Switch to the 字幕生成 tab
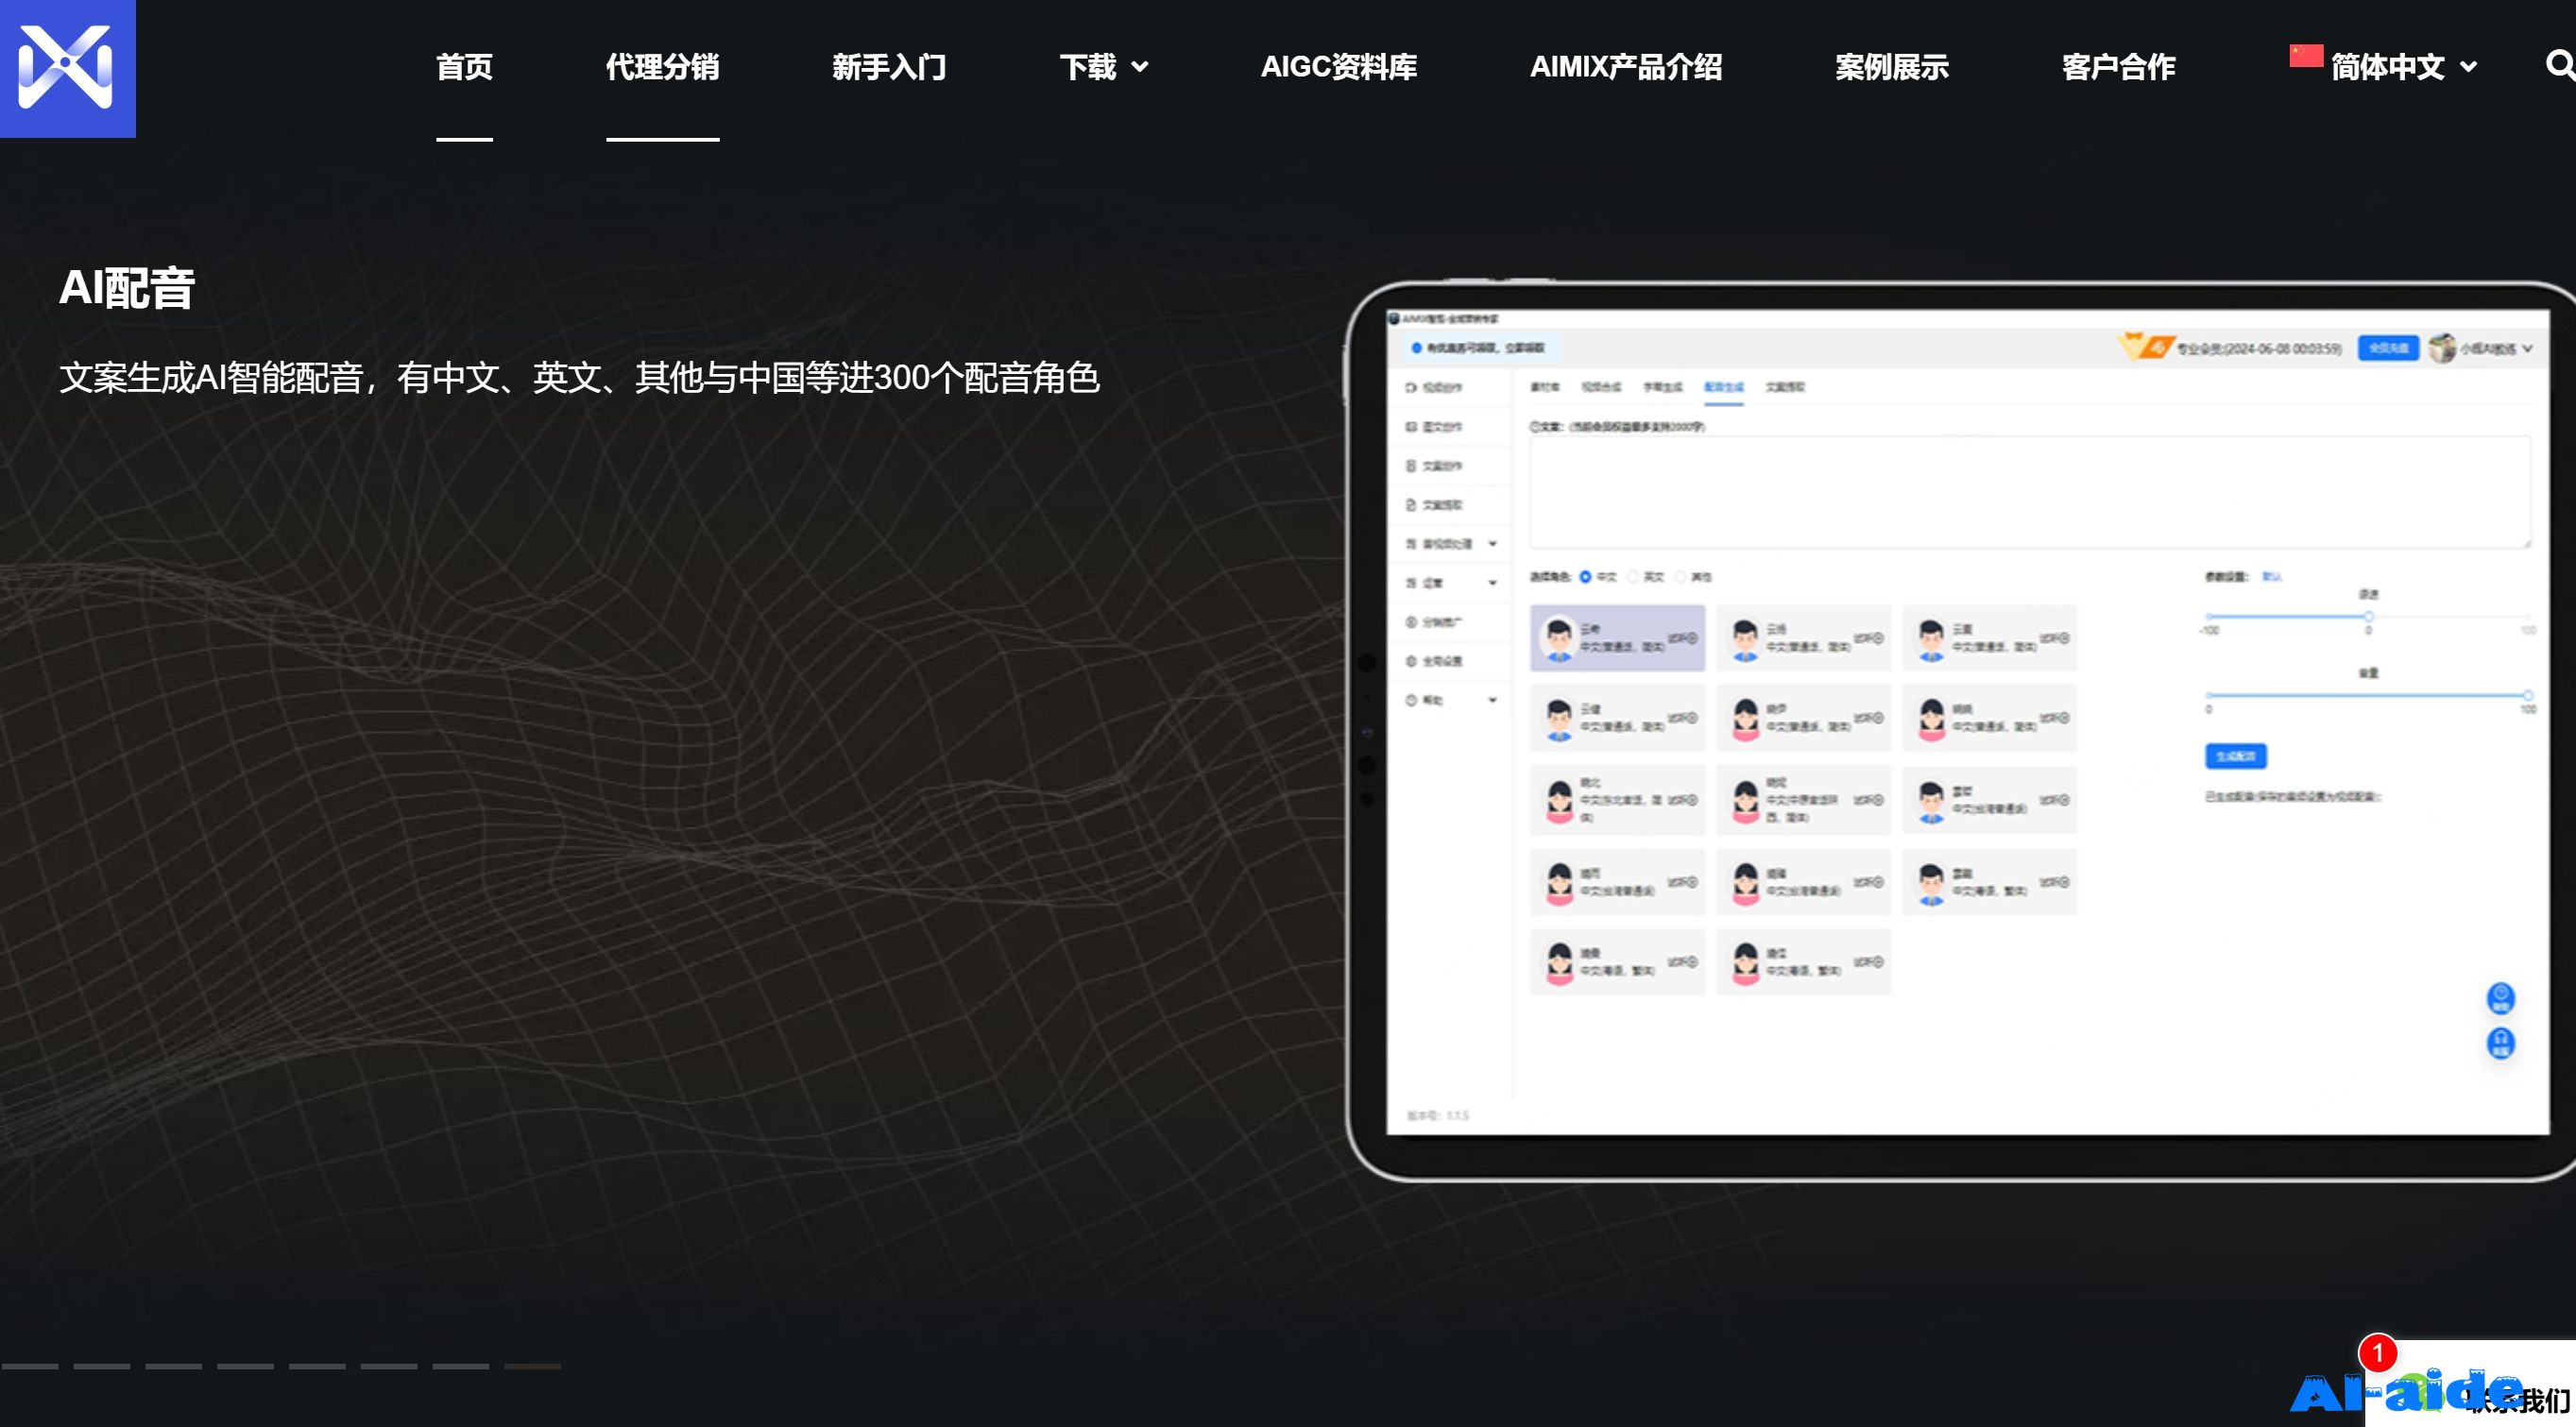The height and width of the screenshot is (1427, 2576). point(1663,387)
